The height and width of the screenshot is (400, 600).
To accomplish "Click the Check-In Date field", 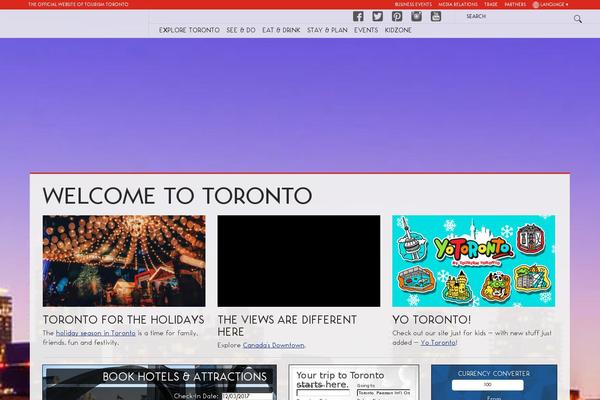I will click(x=247, y=396).
